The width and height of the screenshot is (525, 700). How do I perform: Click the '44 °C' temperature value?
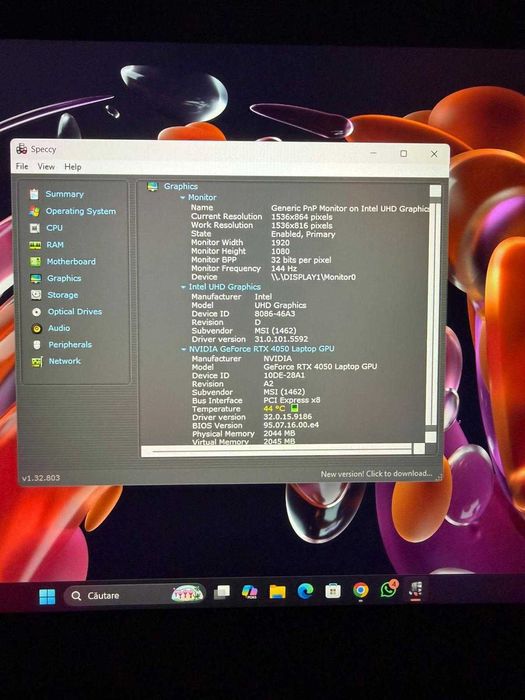(x=274, y=408)
